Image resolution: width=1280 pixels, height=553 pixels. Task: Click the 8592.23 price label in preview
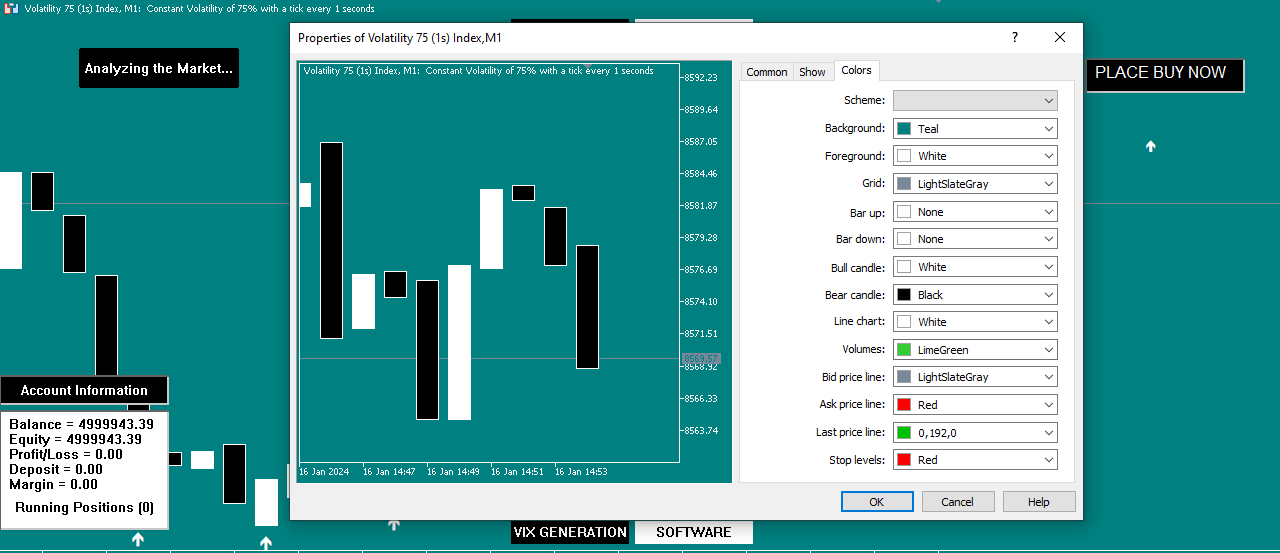pyautogui.click(x=701, y=77)
